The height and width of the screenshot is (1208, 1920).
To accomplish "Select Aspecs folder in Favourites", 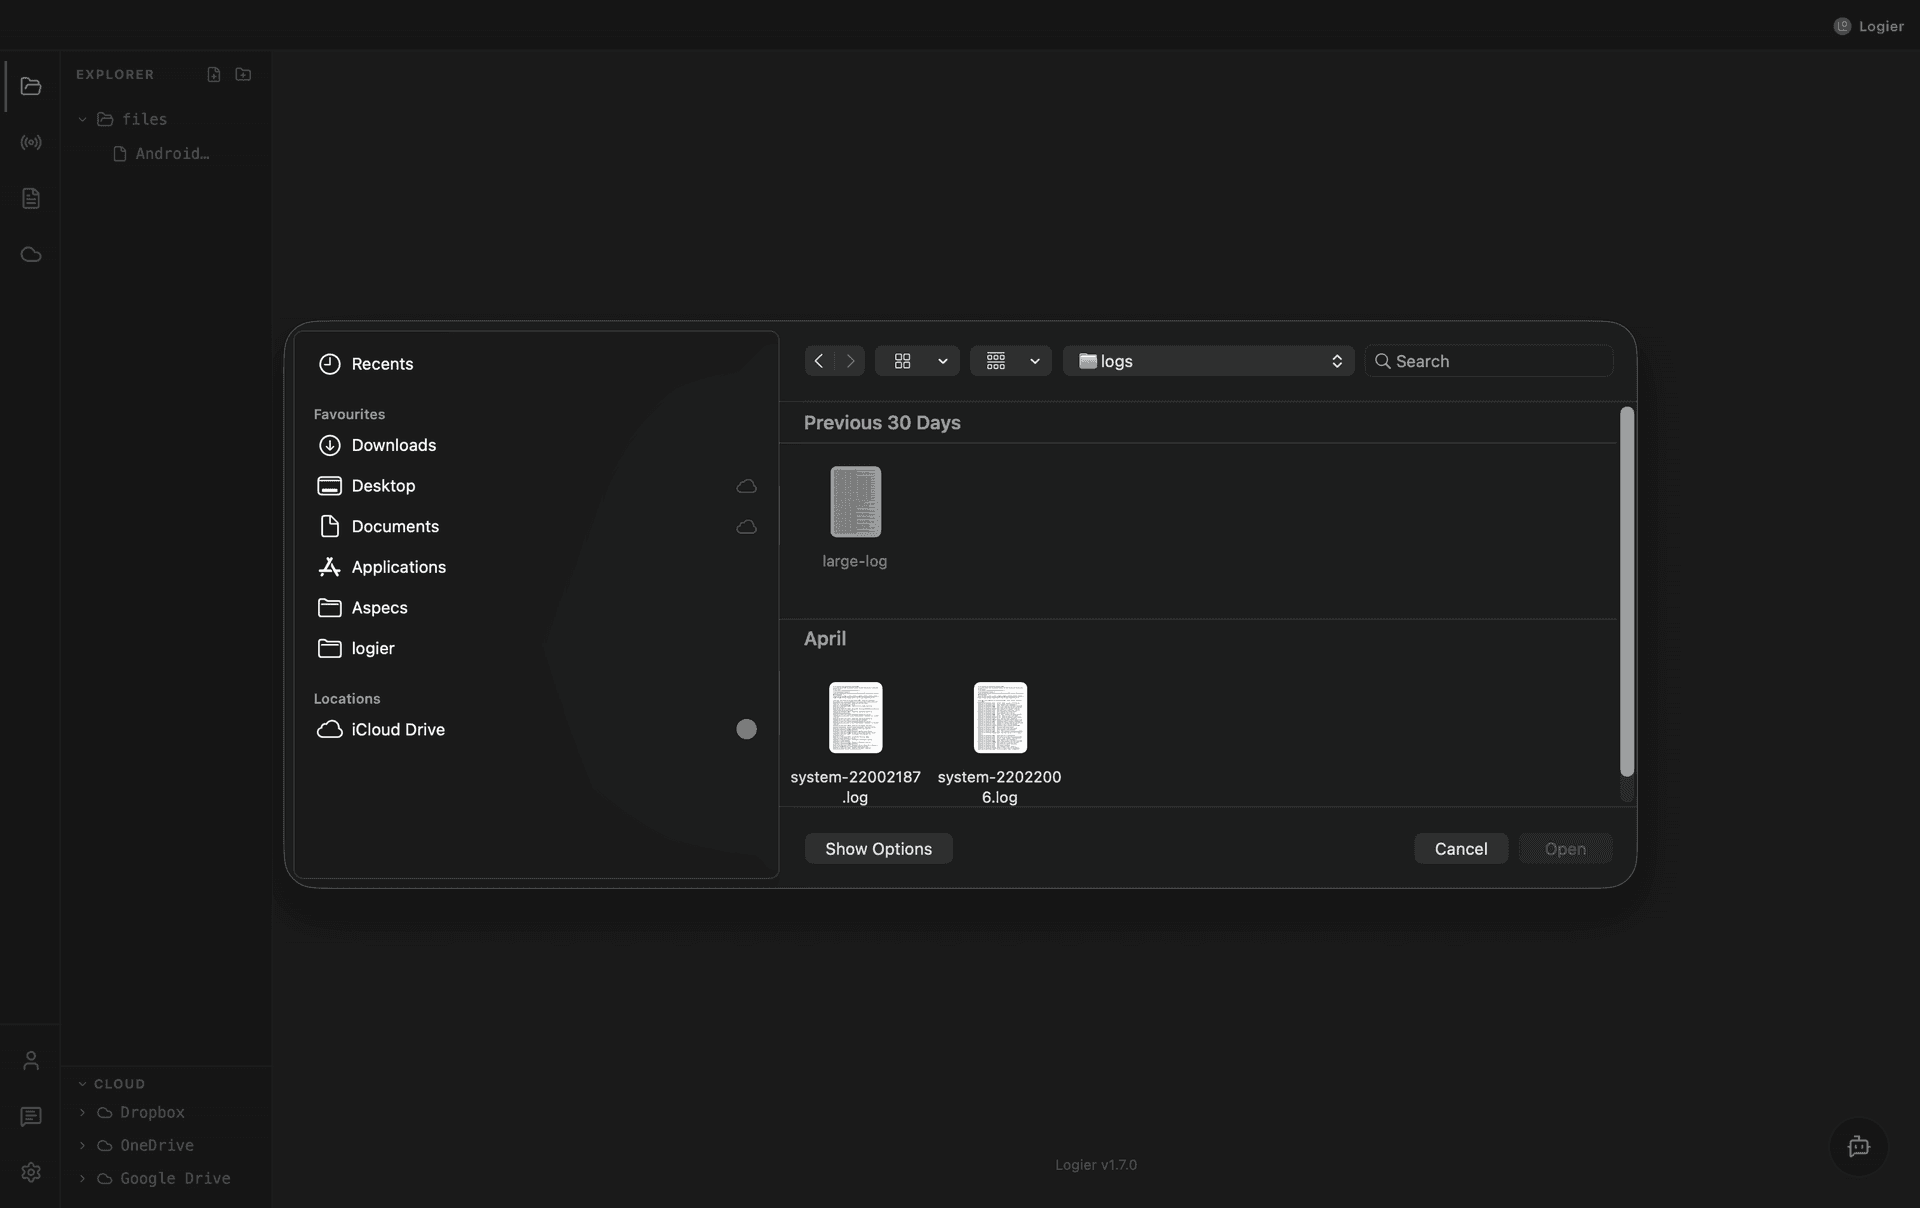I will 536,608.
